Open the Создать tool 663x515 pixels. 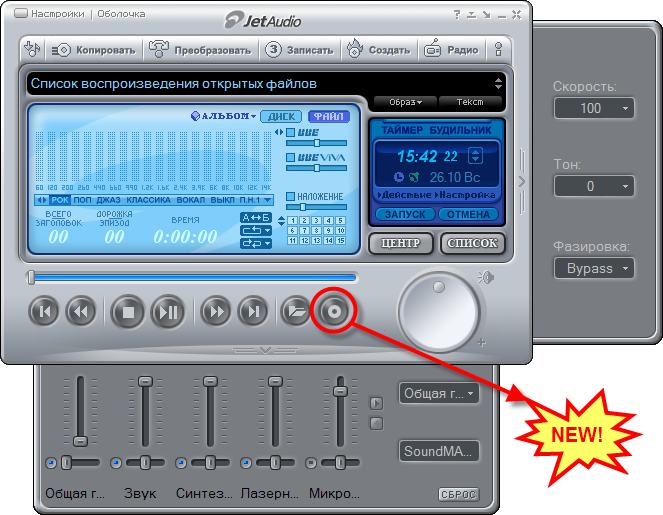click(378, 50)
